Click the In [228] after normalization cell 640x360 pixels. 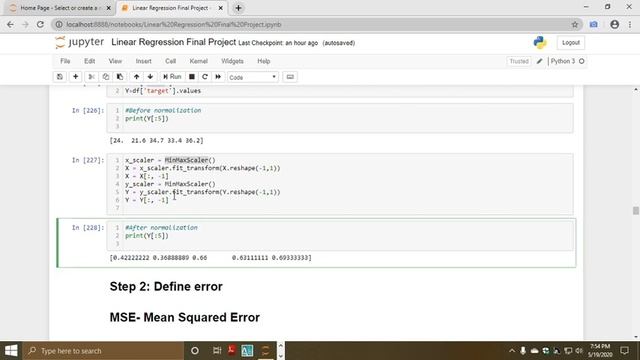pyautogui.click(x=340, y=236)
